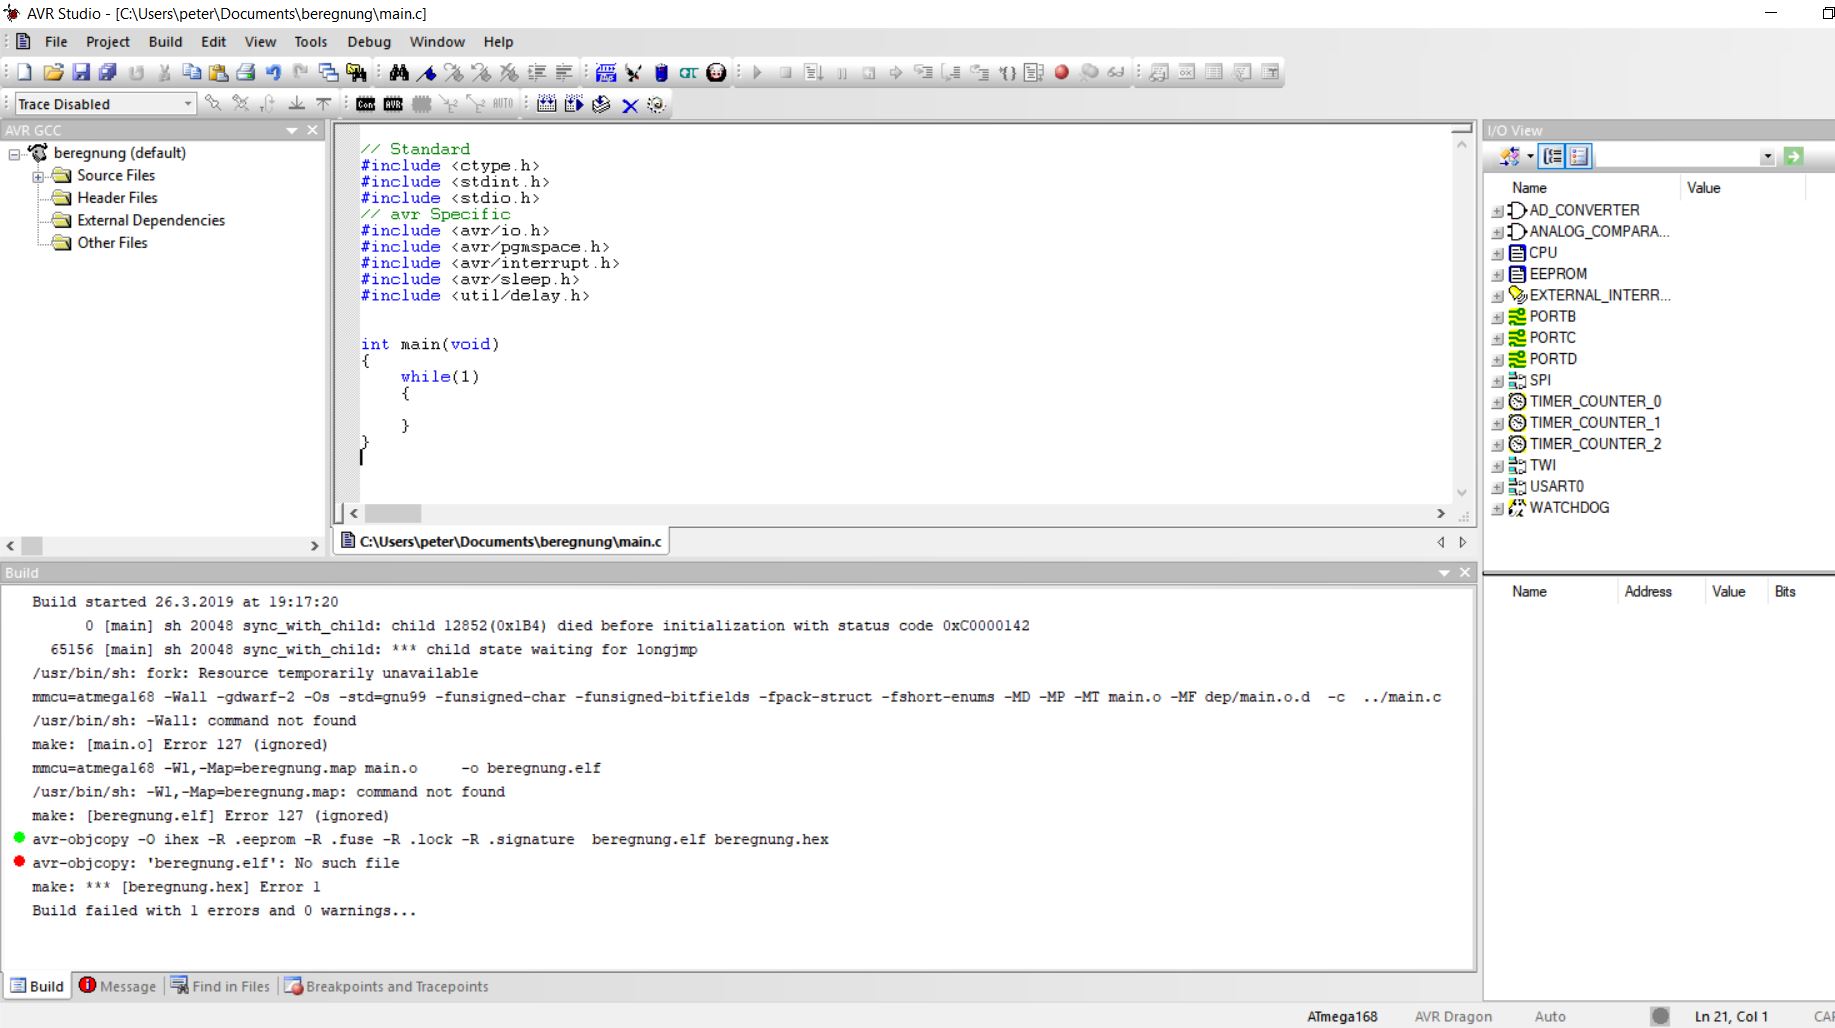The width and height of the screenshot is (1835, 1028).
Task: Click the ATmega168 device in status bar
Action: tap(1342, 1016)
